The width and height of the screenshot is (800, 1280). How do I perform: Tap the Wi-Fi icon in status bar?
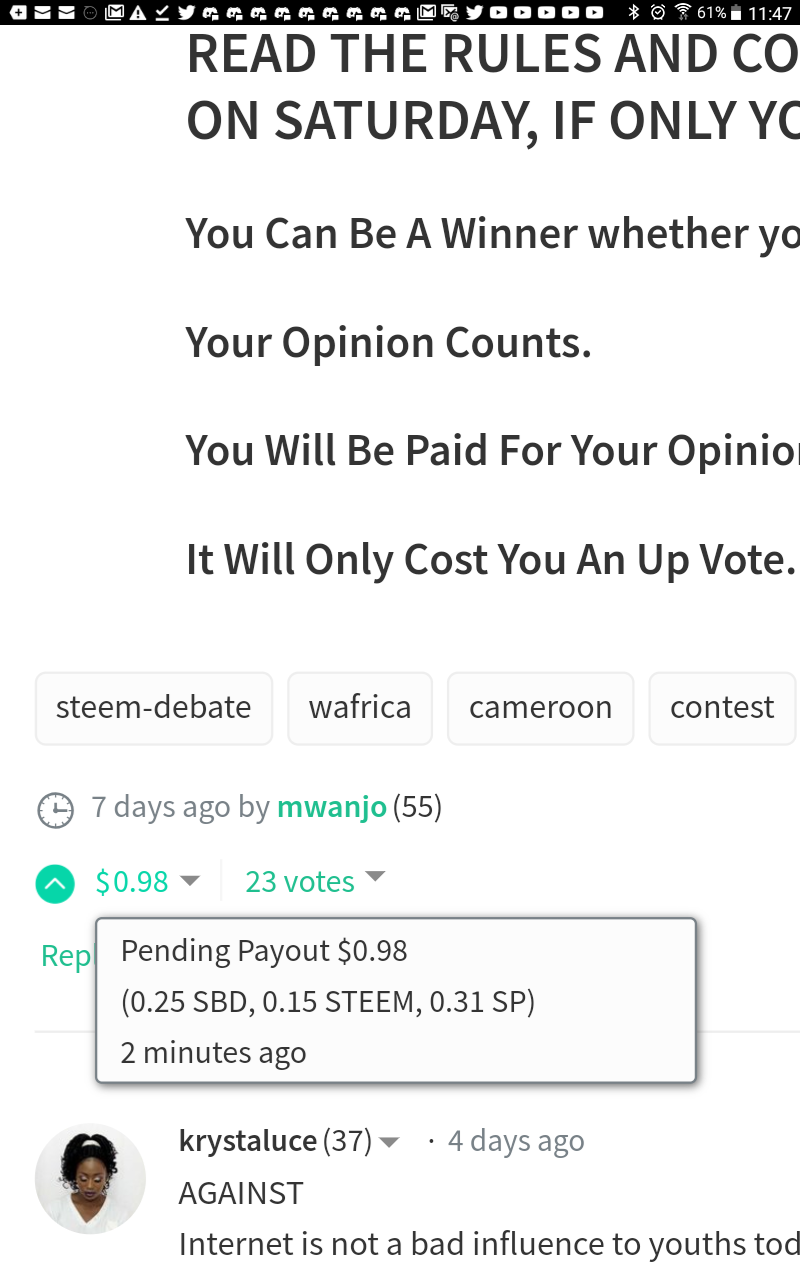click(684, 13)
